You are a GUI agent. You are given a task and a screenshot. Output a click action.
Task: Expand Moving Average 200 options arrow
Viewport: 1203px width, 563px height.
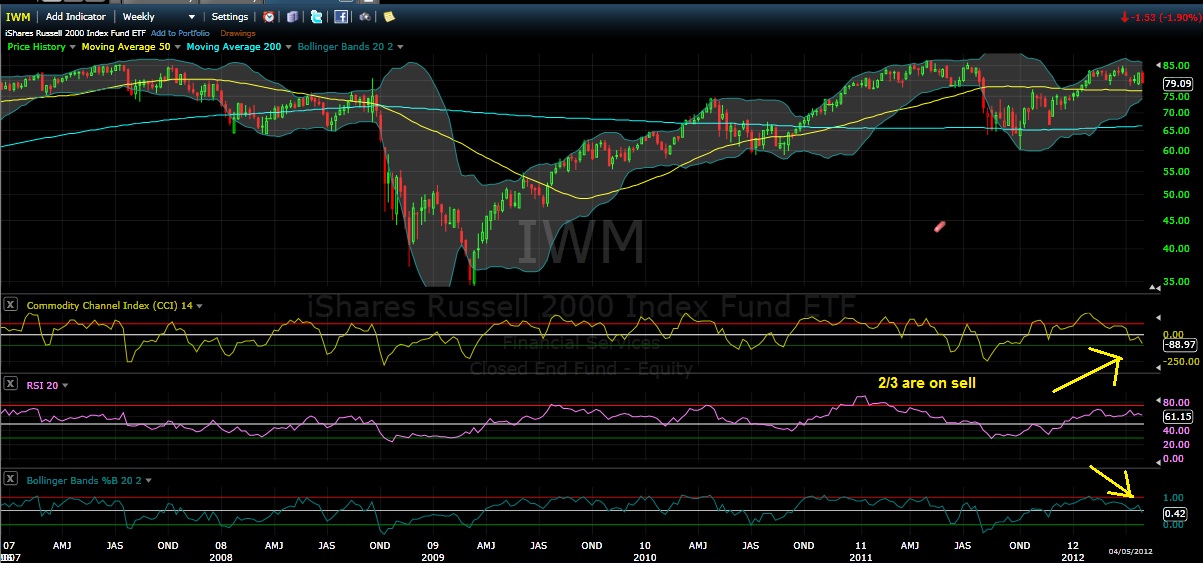tap(290, 47)
